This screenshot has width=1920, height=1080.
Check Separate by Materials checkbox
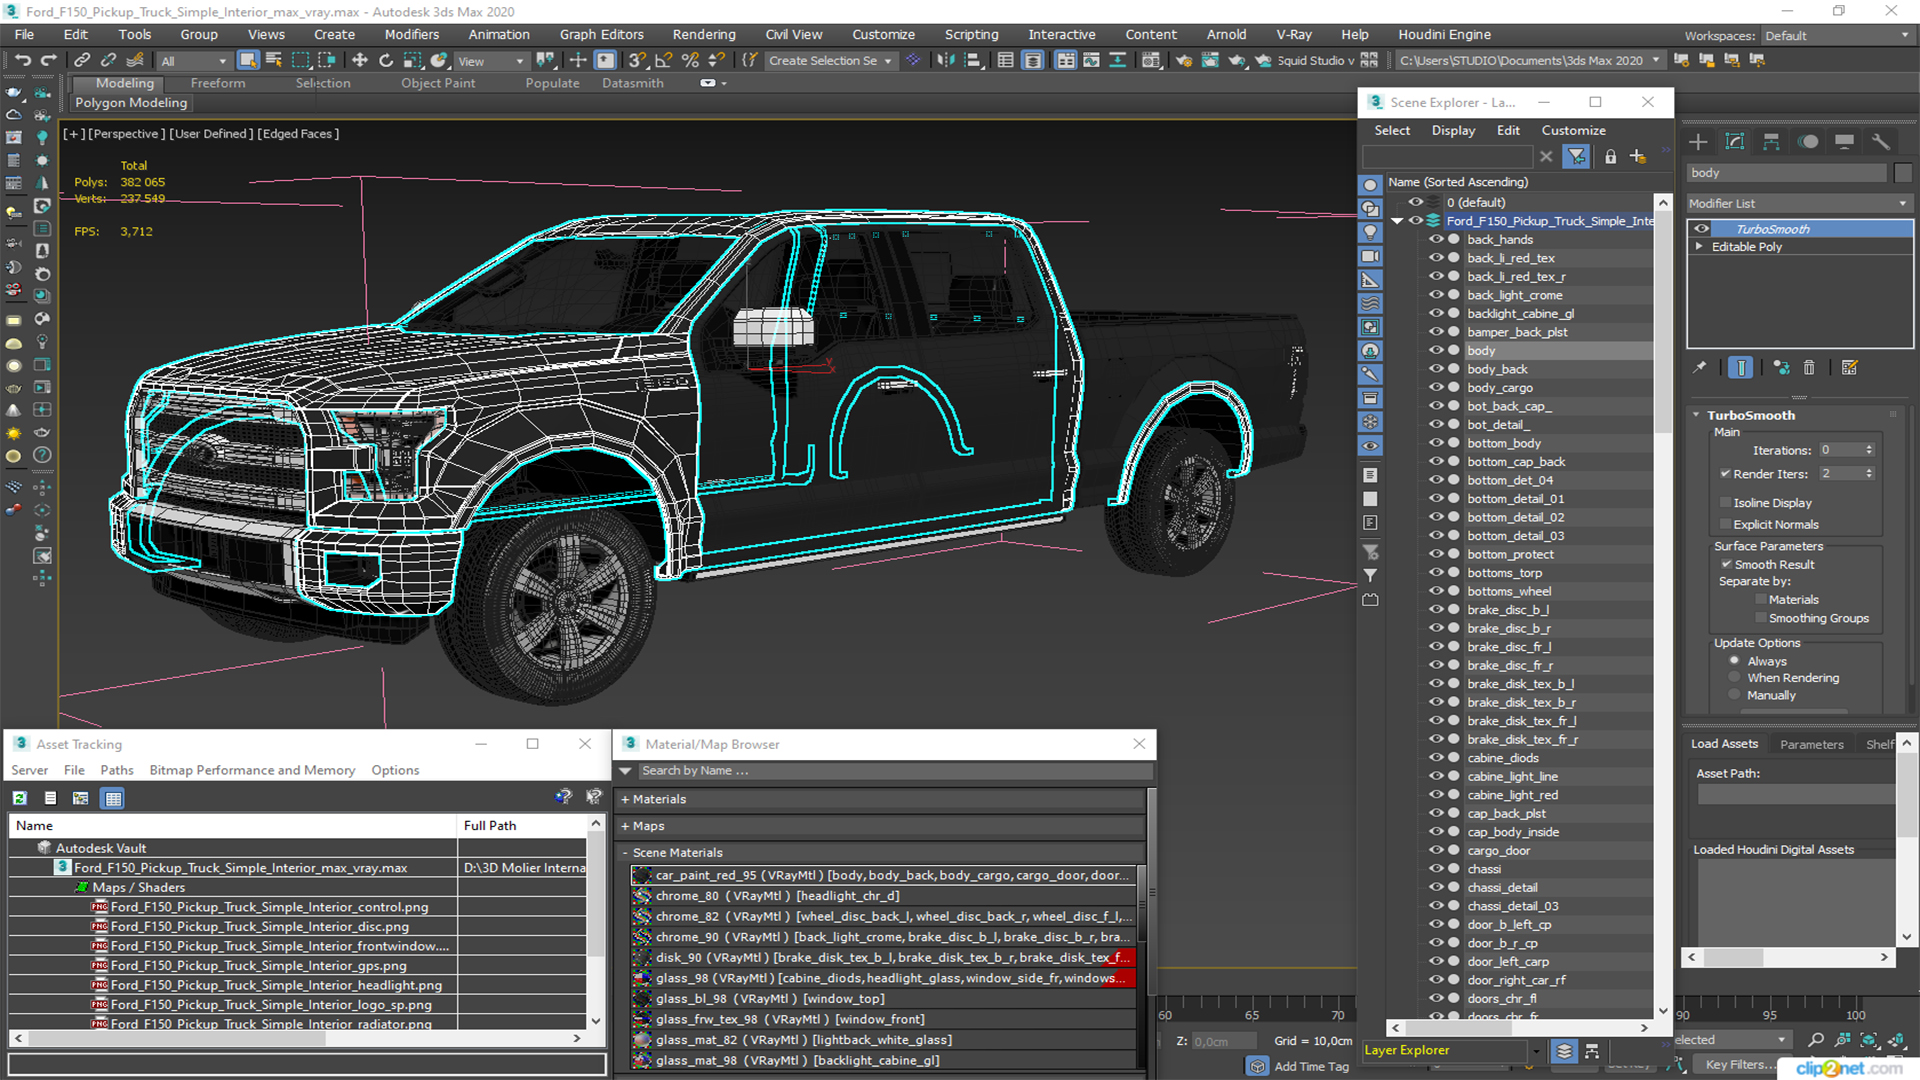(x=1761, y=600)
